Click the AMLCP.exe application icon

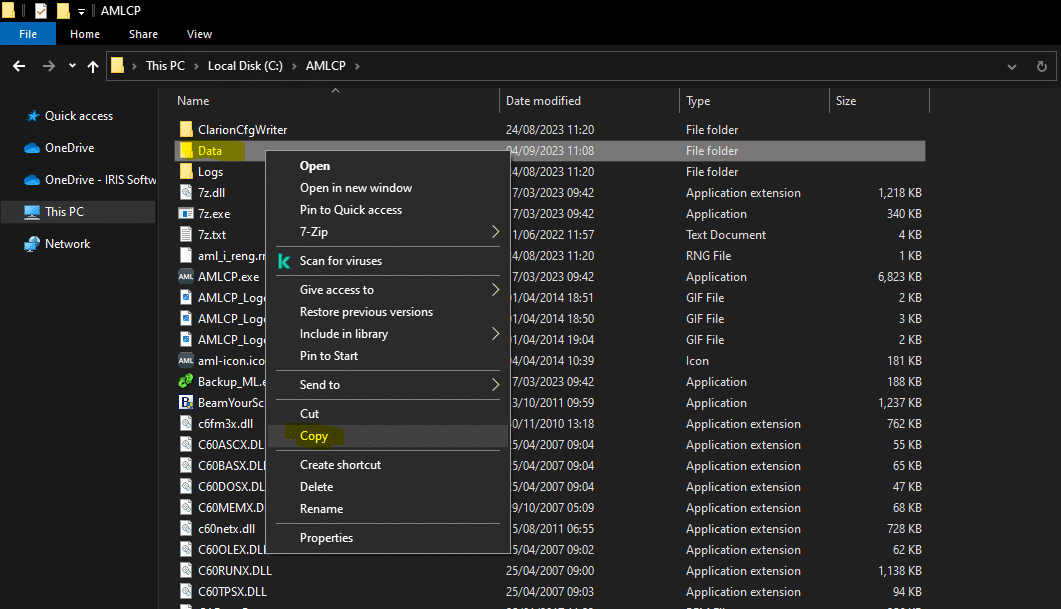(186, 276)
